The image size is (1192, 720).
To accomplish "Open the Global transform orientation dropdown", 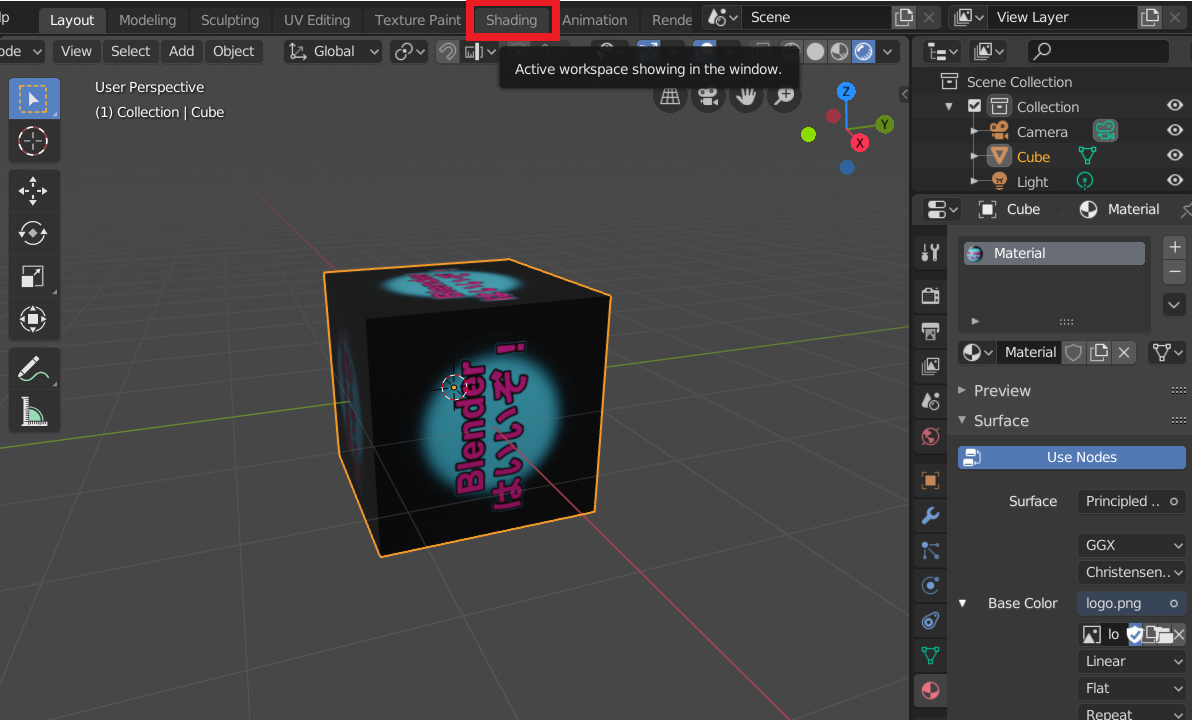I will [333, 52].
